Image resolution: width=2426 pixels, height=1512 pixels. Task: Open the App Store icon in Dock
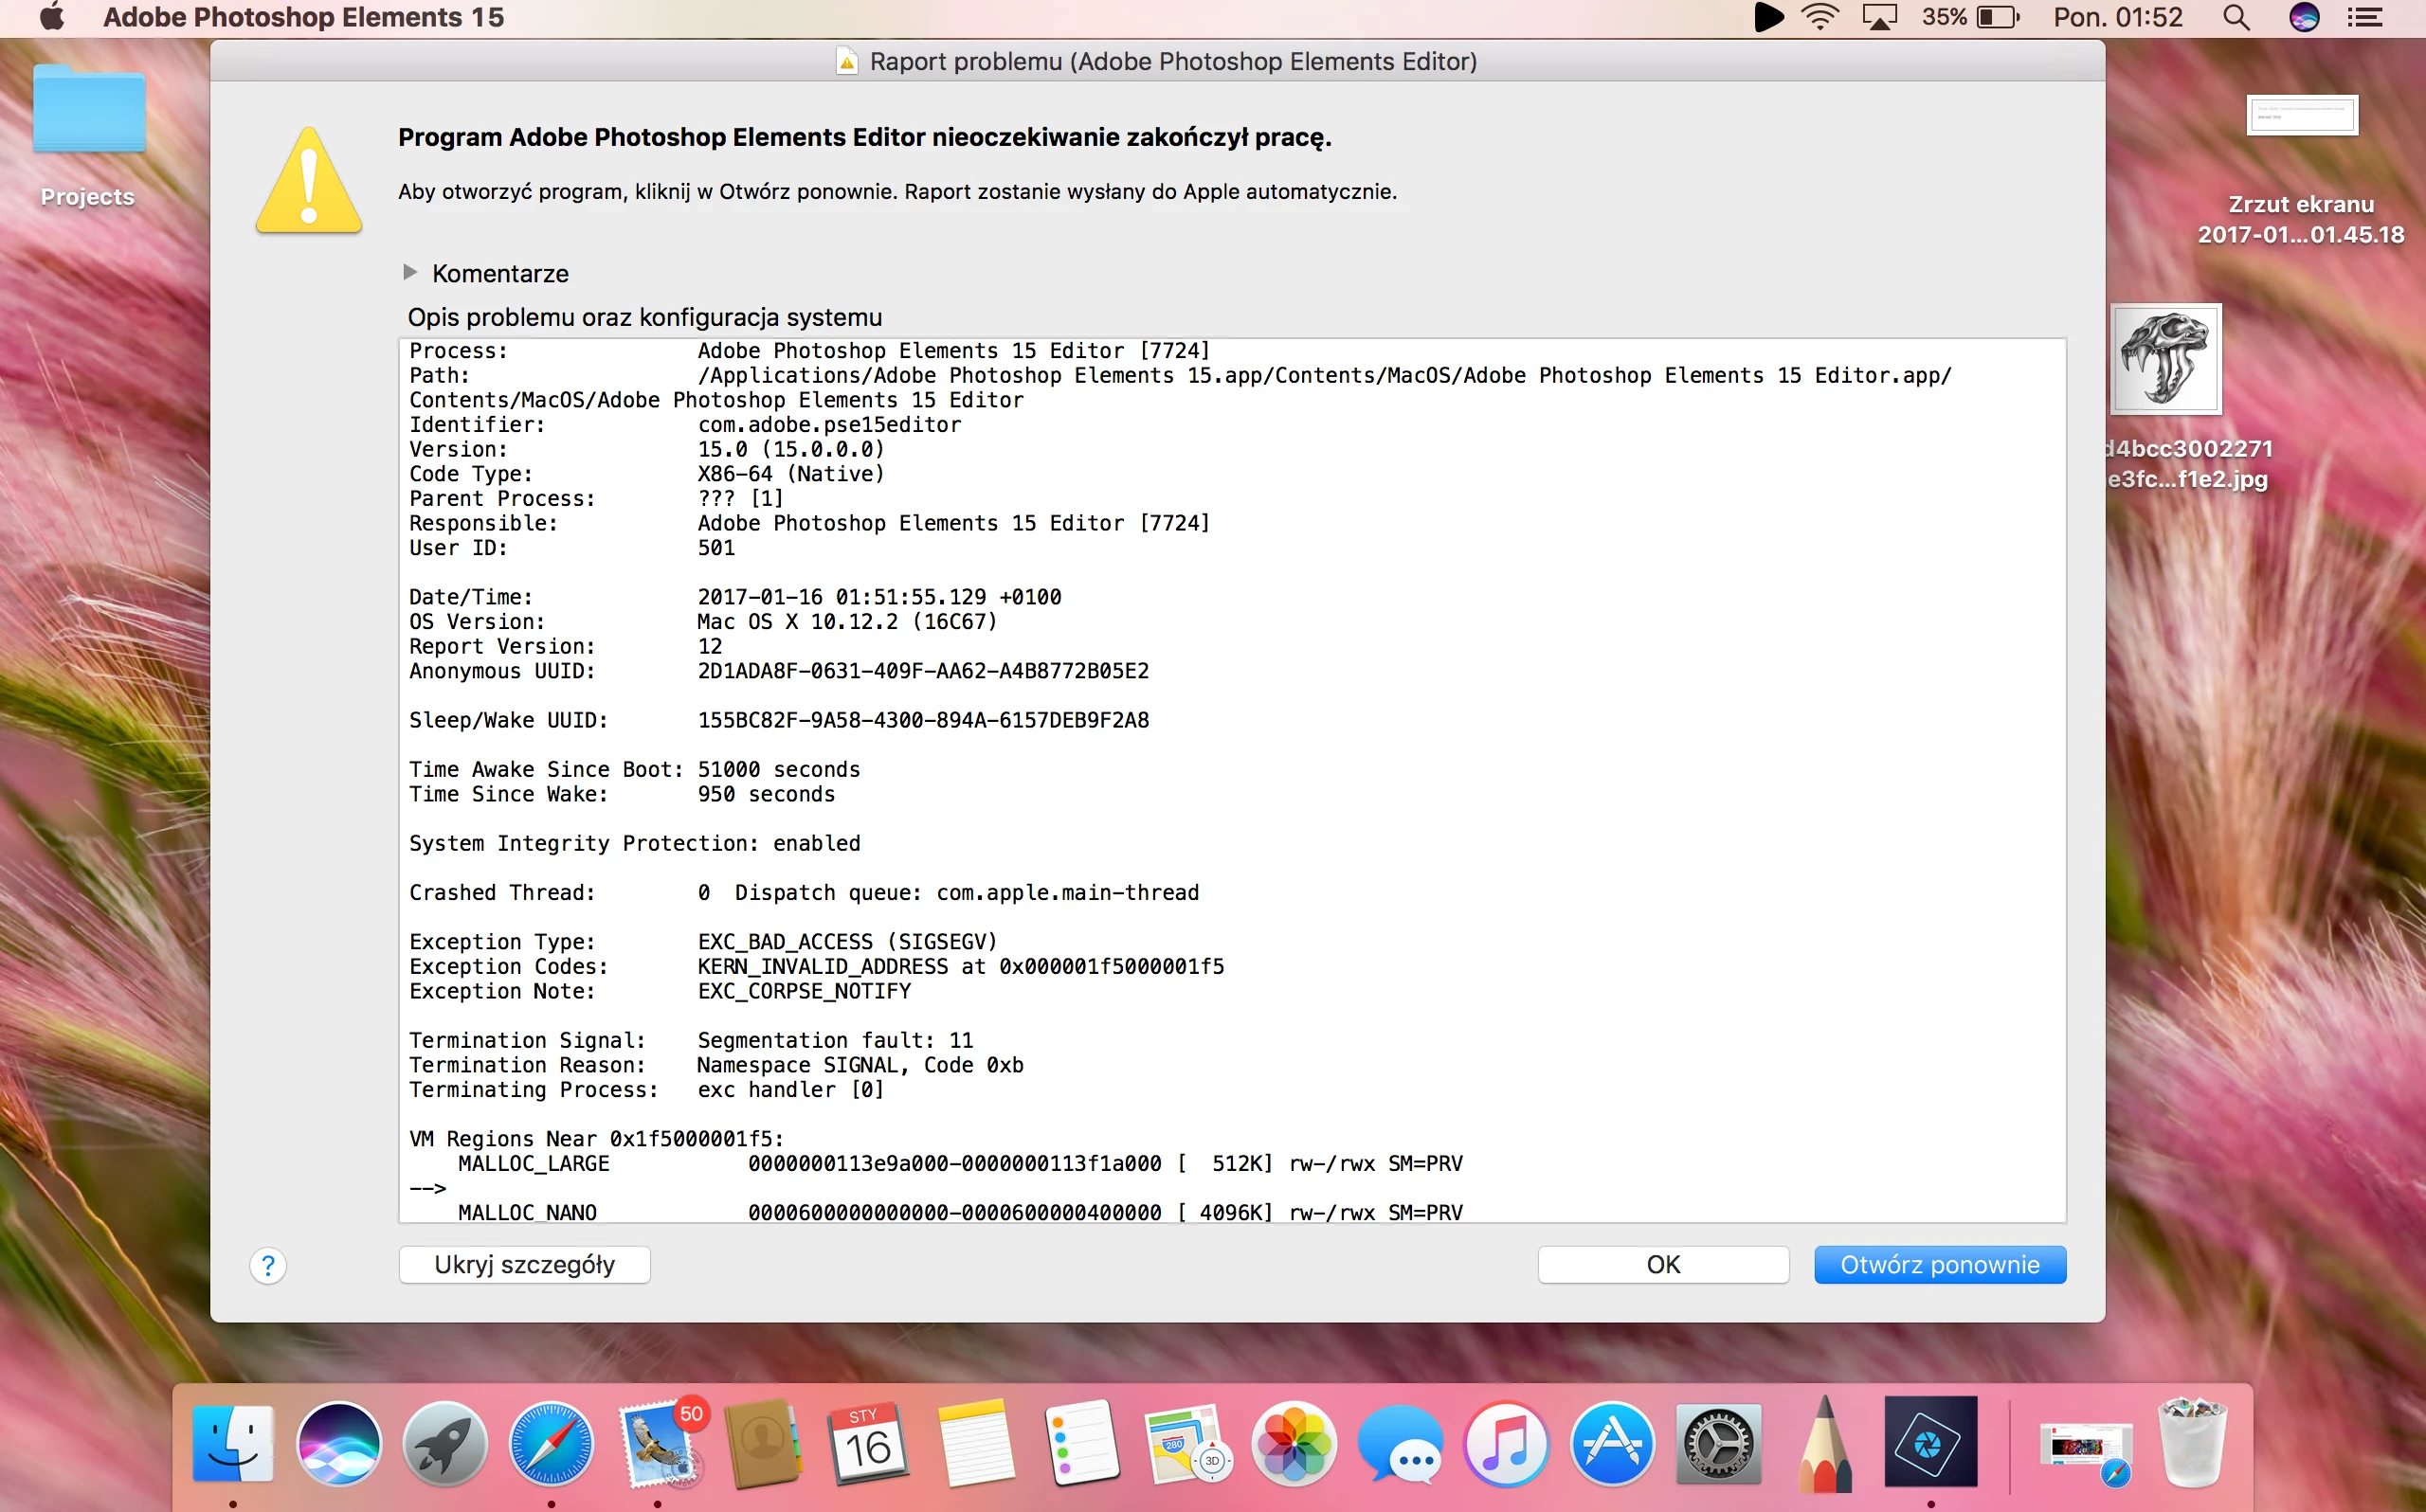click(x=1612, y=1444)
